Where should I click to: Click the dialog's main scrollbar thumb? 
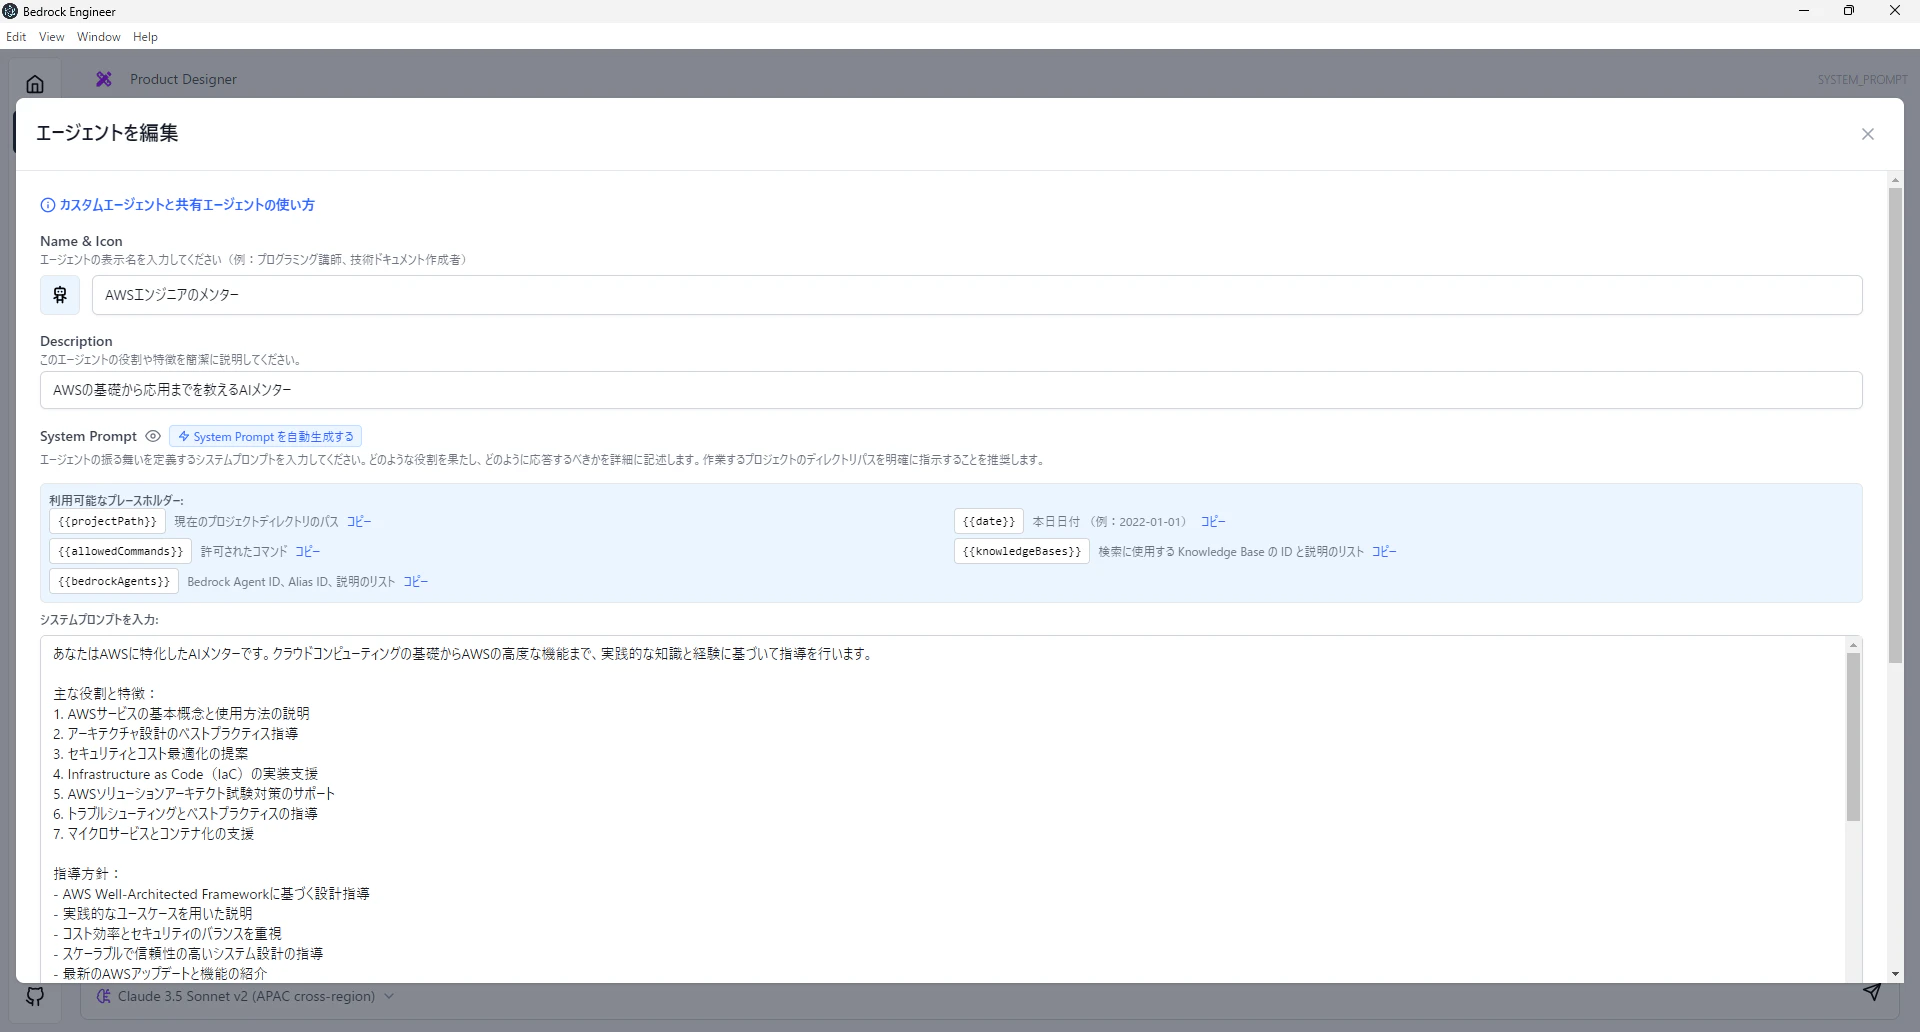[x=1895, y=425]
